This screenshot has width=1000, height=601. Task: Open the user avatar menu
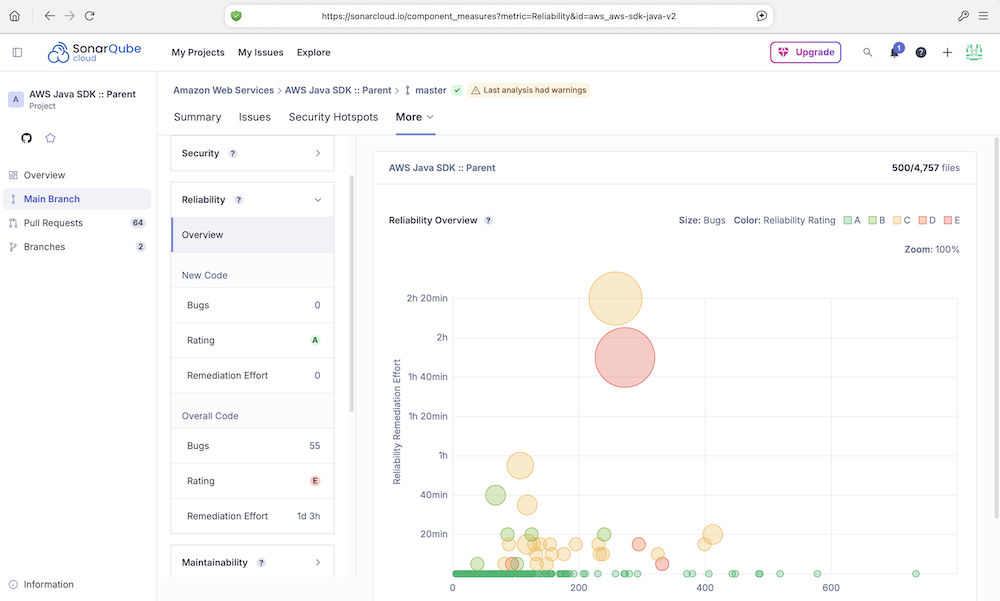(974, 53)
